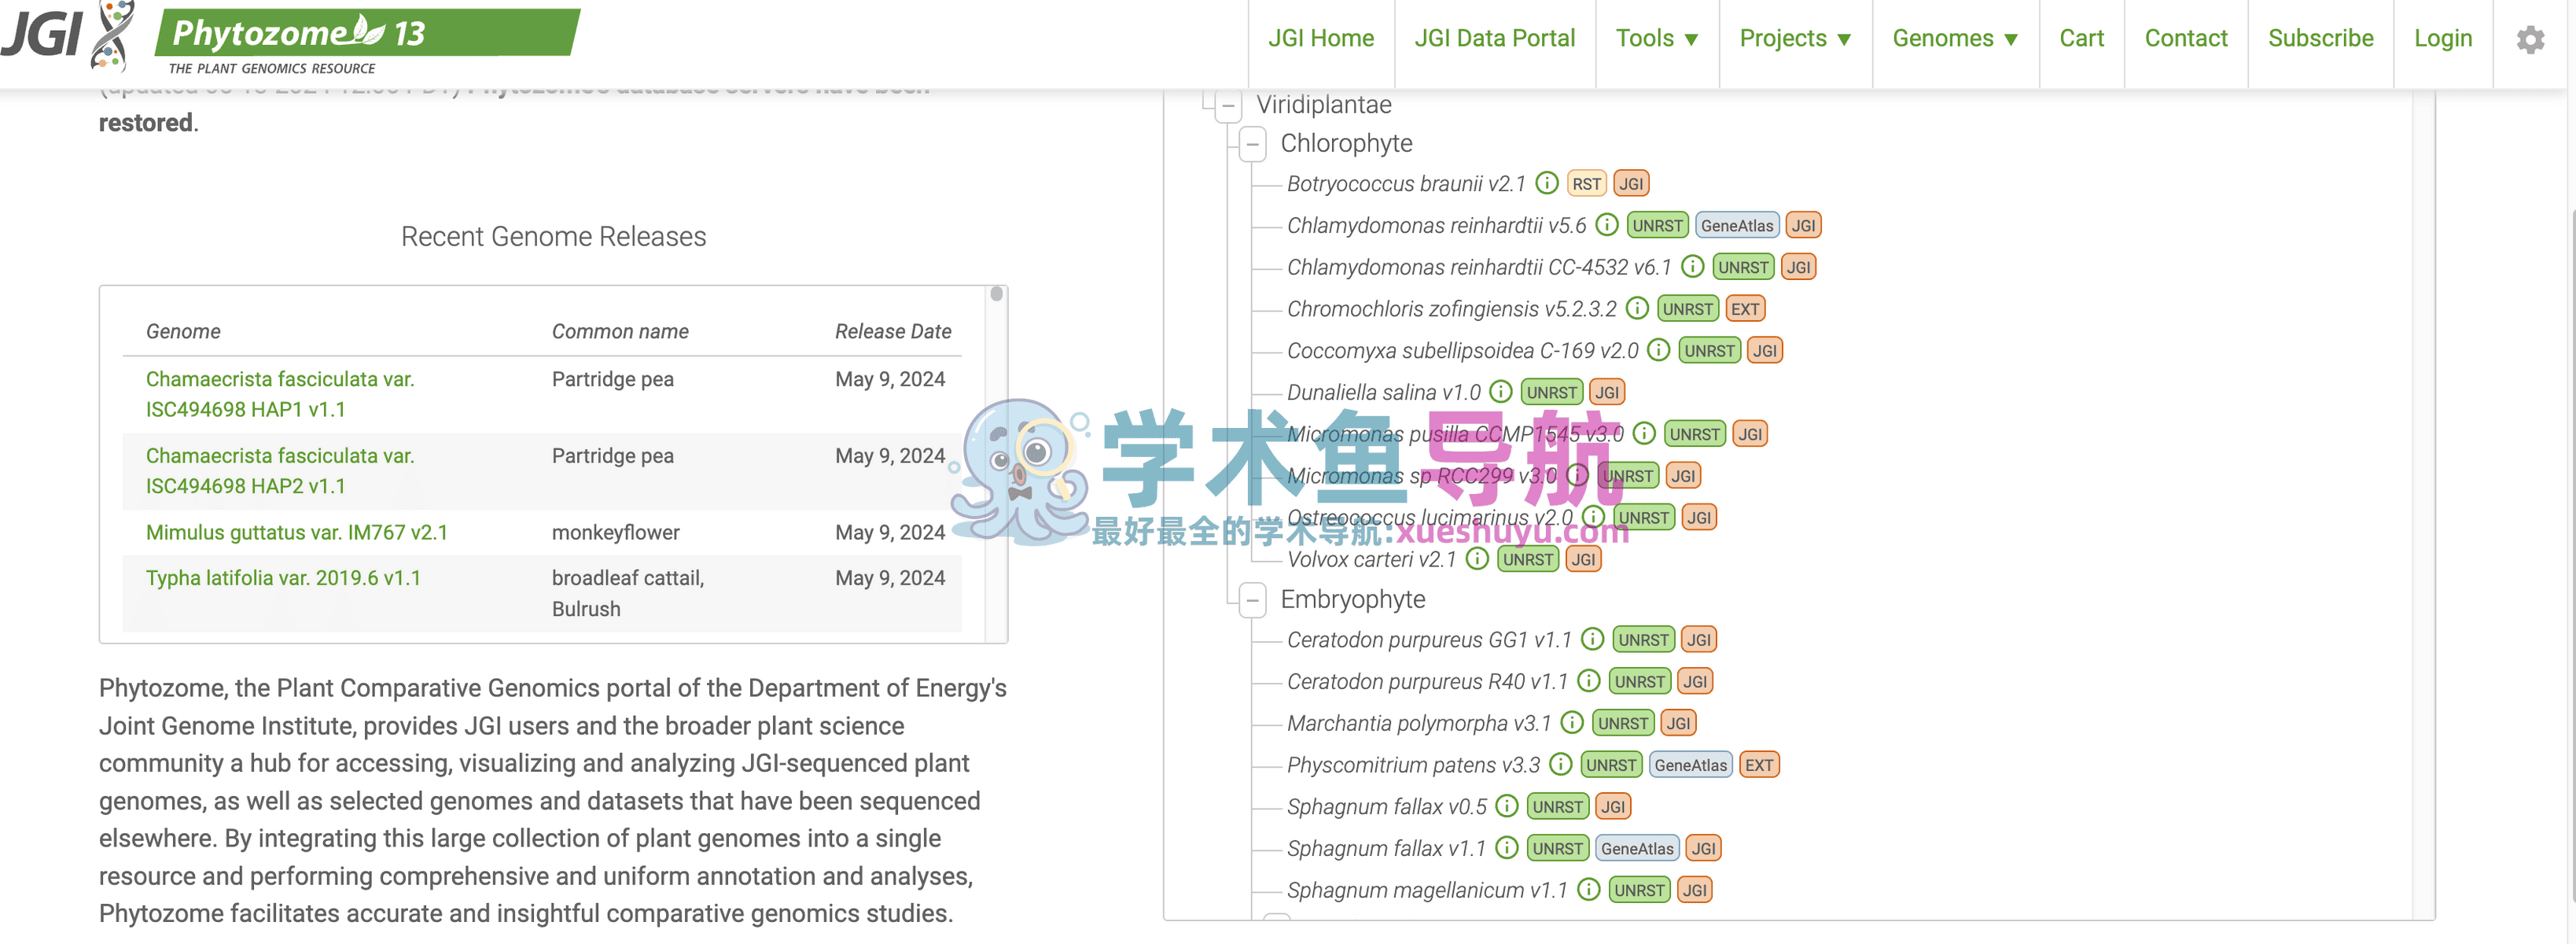Click info icon for Physcomitrium patens v3.3
Screen dimensions: 2576x944
coord(1560,765)
